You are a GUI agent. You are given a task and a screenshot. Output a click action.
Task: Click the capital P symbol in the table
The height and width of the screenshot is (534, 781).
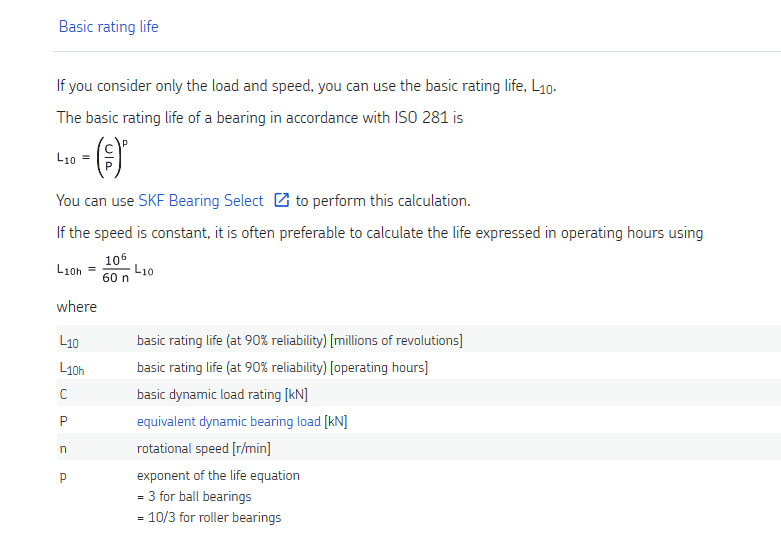(64, 422)
